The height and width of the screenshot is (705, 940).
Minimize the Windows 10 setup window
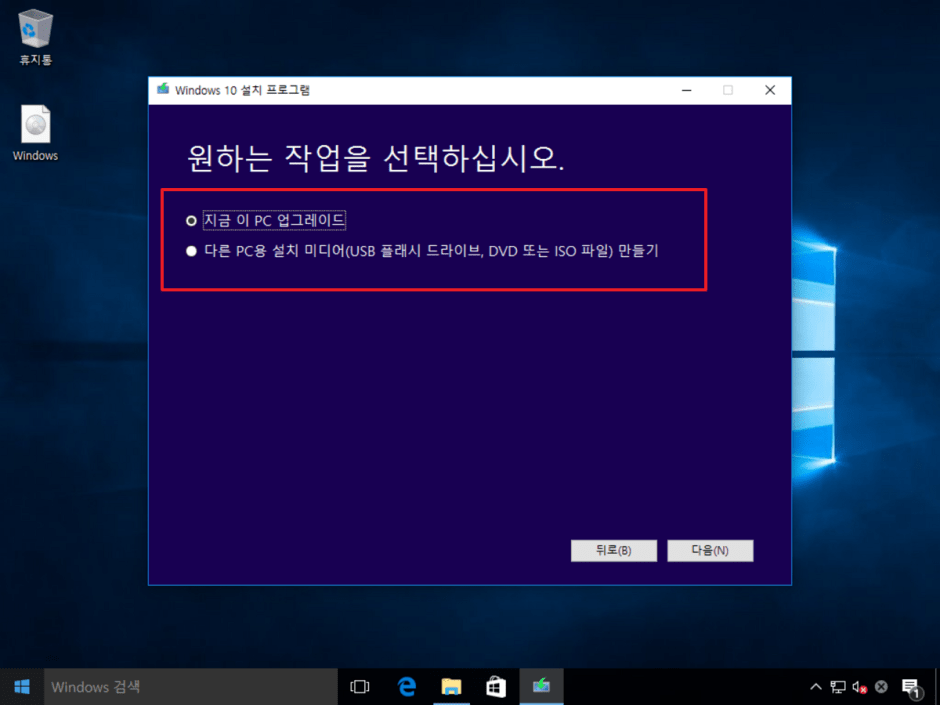click(687, 90)
